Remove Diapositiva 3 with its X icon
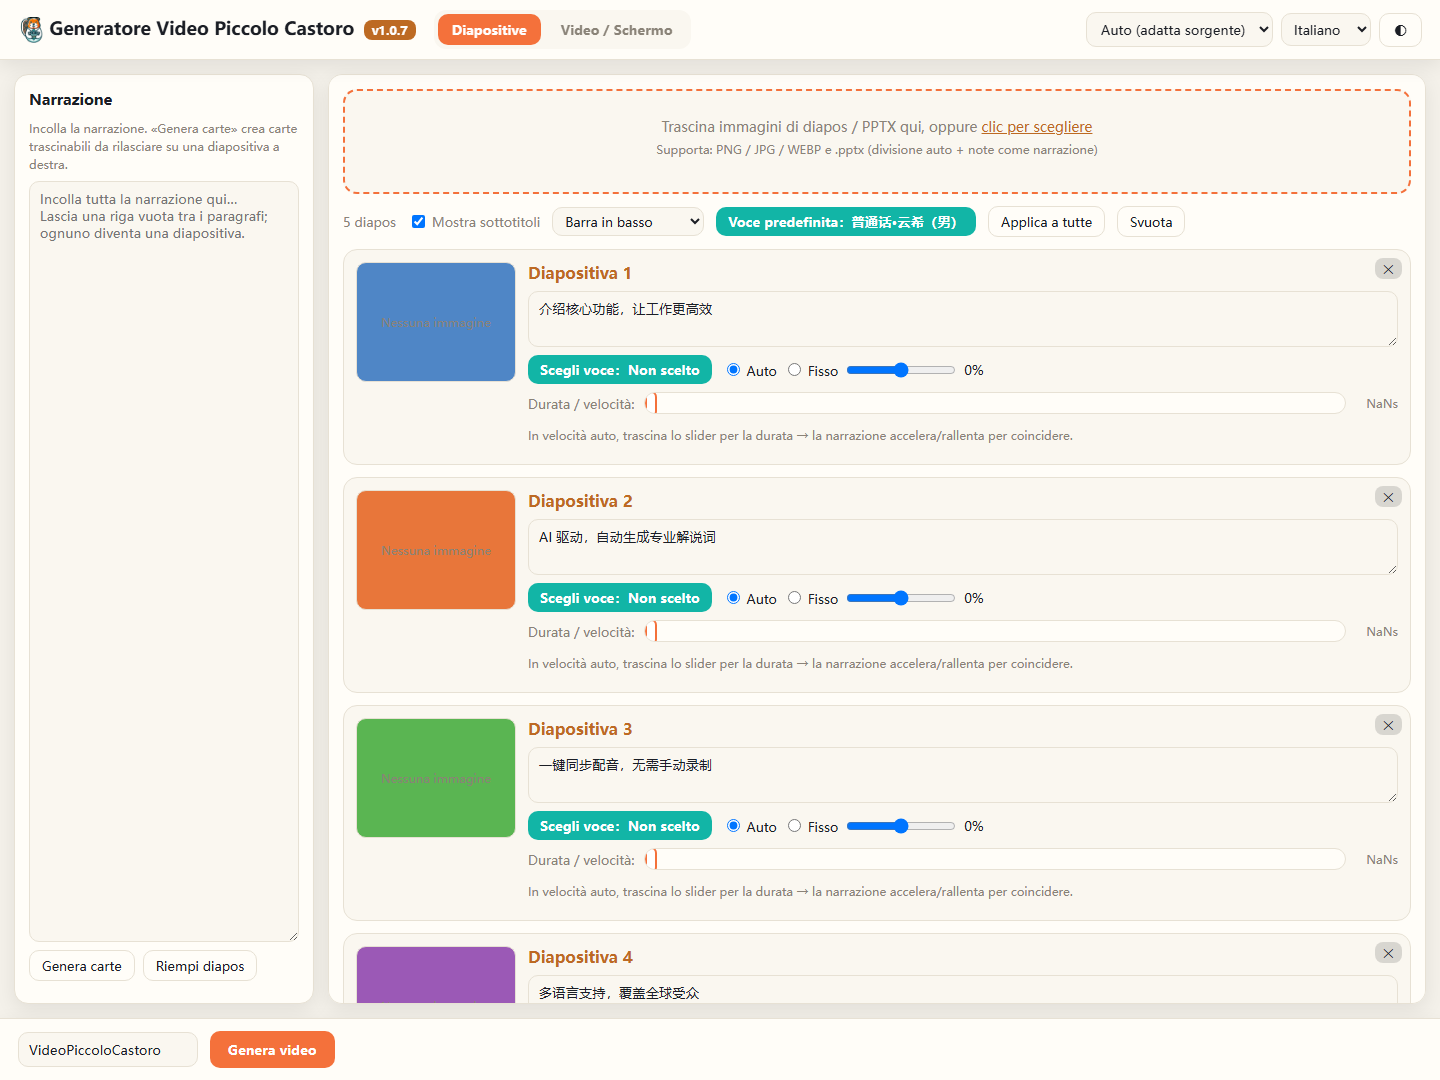 point(1388,725)
